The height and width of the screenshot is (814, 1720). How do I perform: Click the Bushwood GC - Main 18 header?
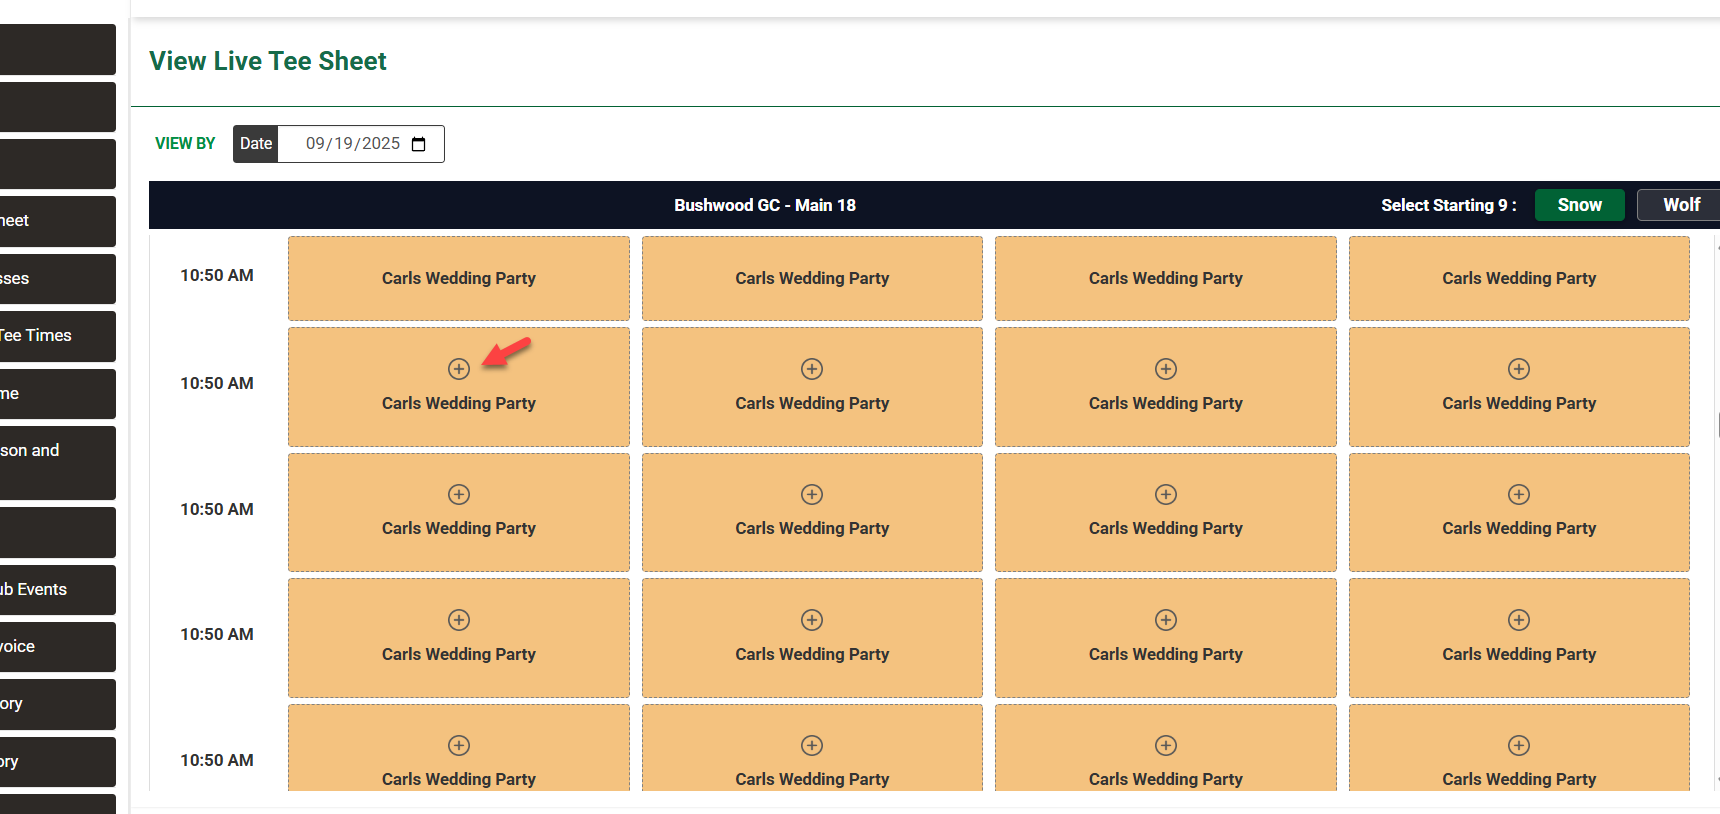(x=765, y=205)
